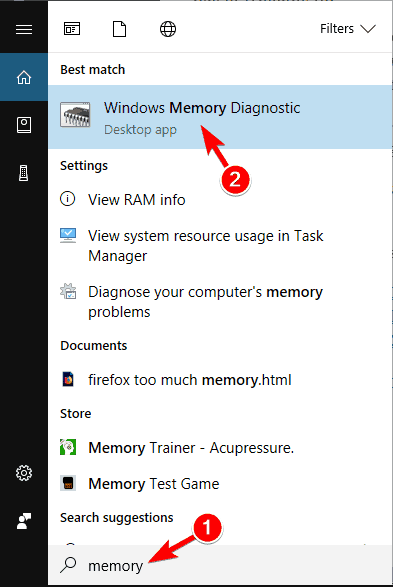The width and height of the screenshot is (393, 587).
Task: Open Windows Memory Diagnostic desktop app
Action: (220, 117)
